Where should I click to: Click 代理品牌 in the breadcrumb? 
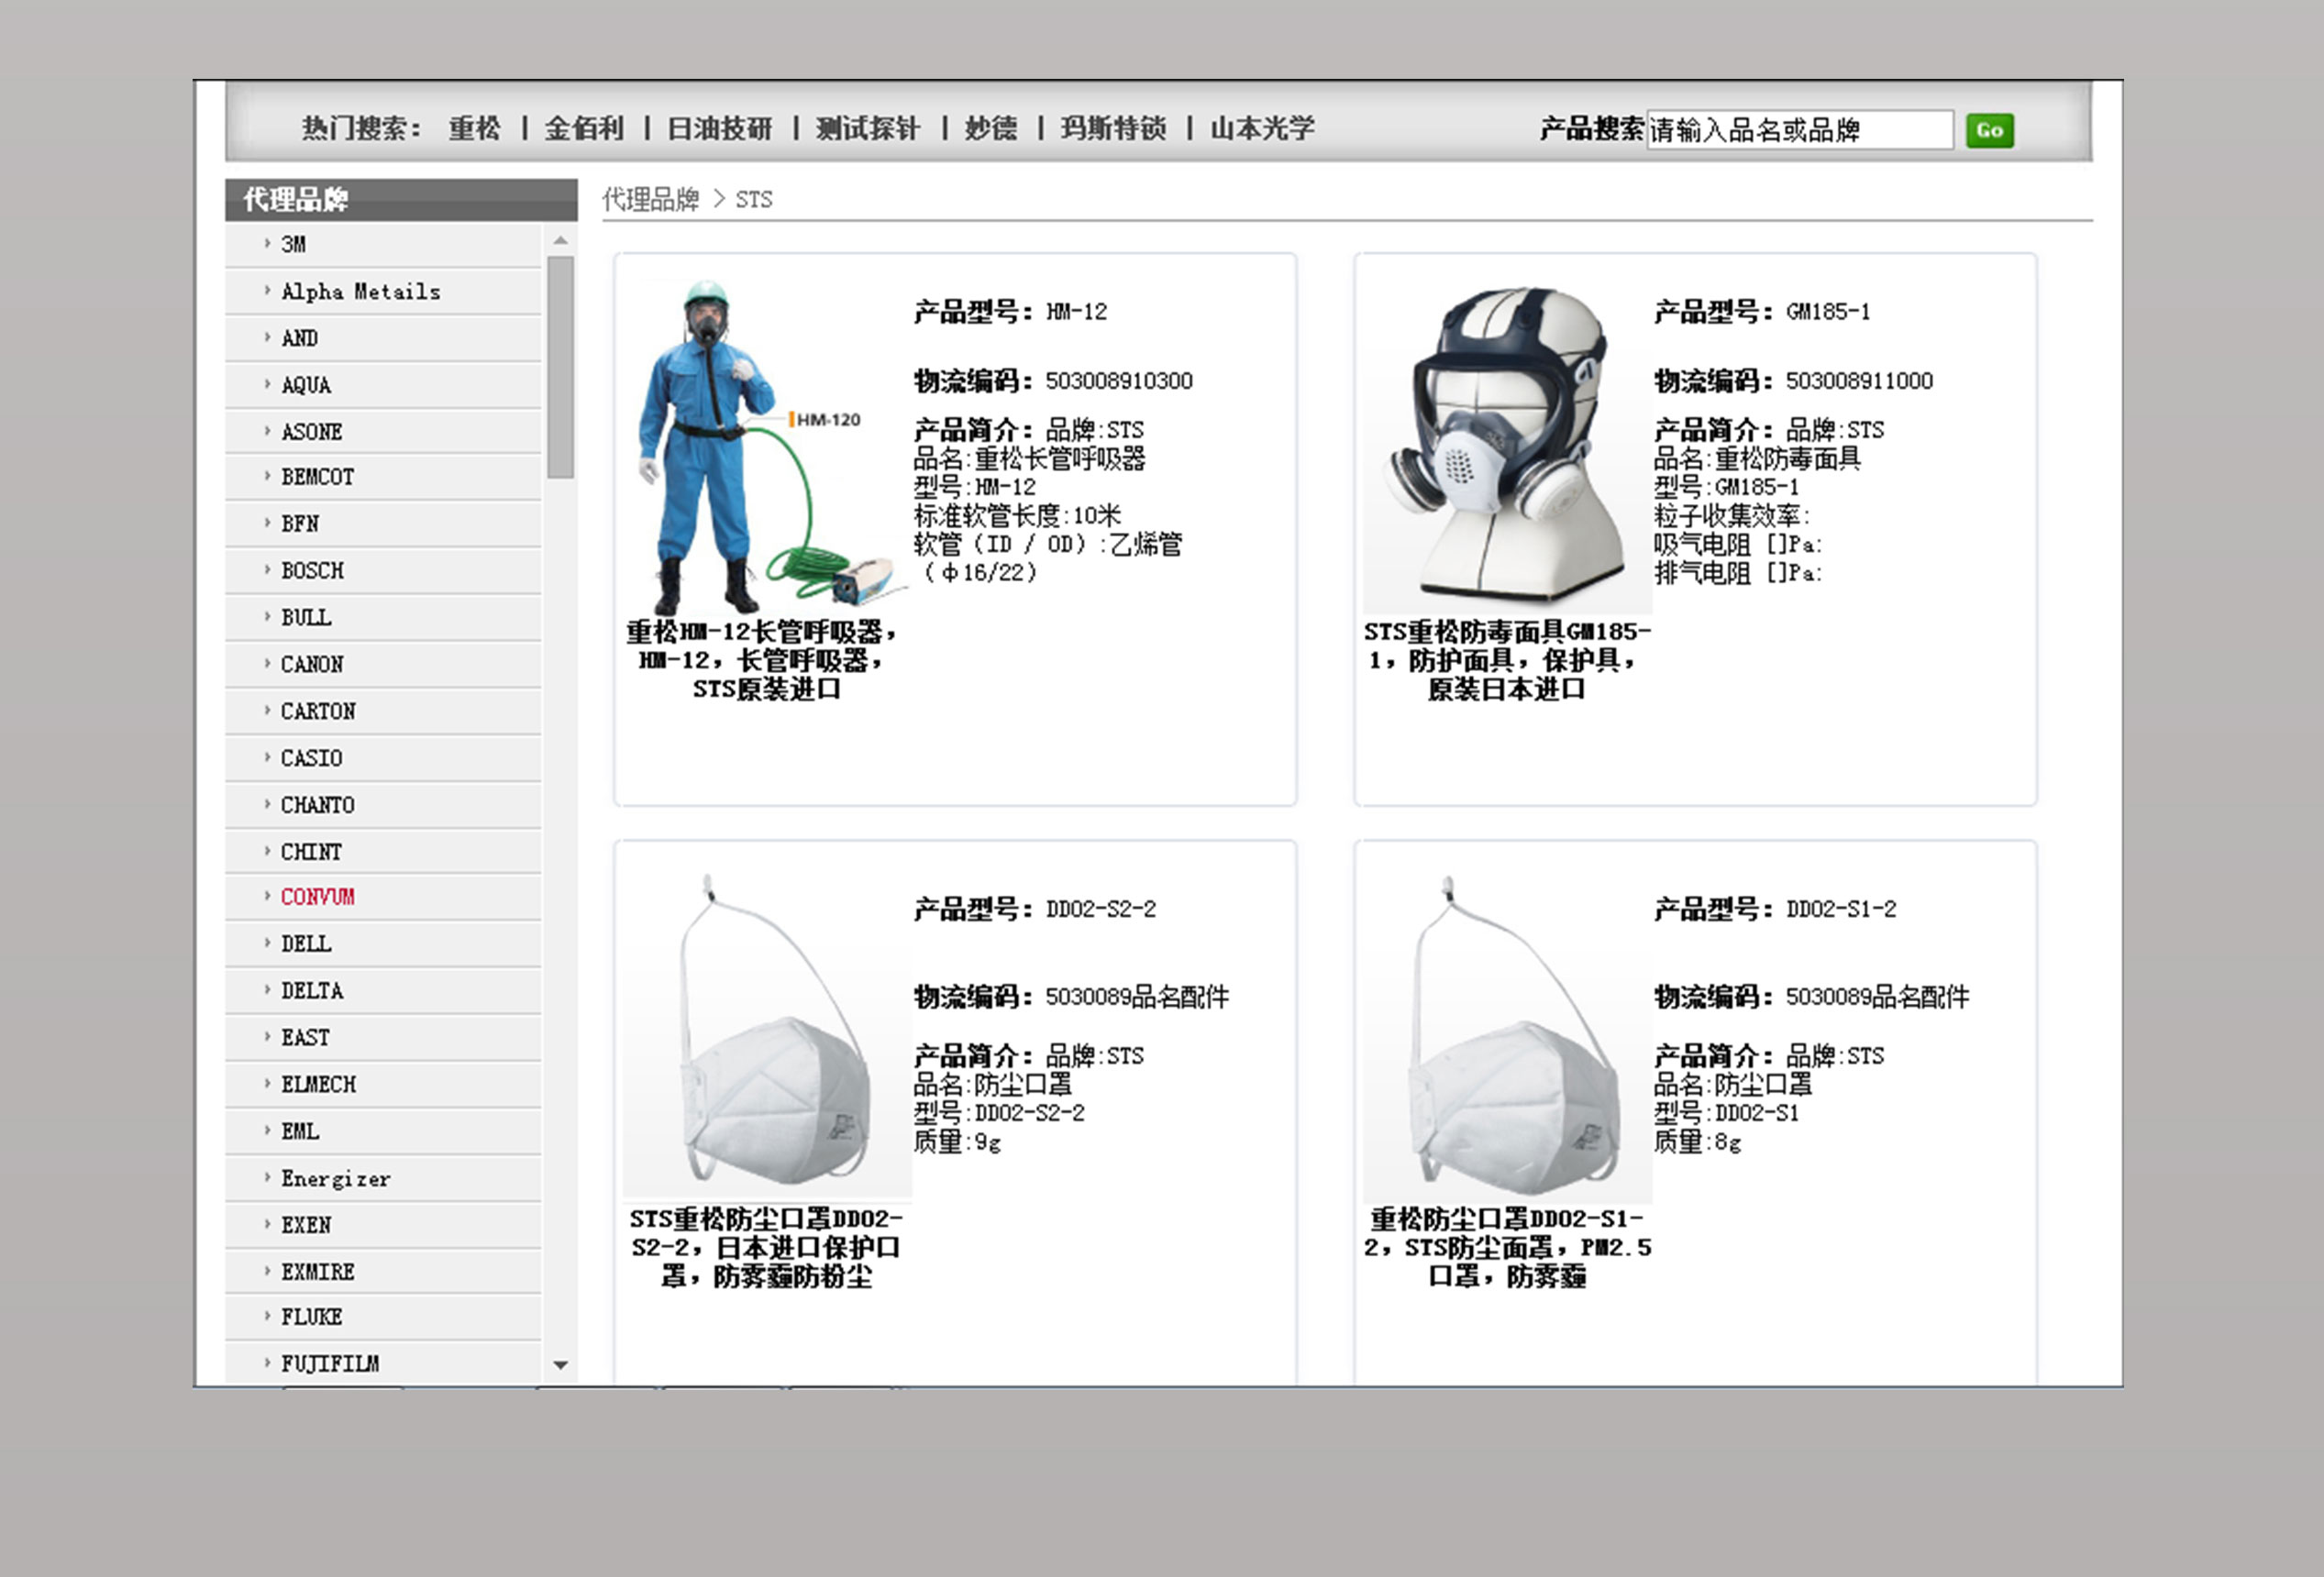[x=650, y=199]
